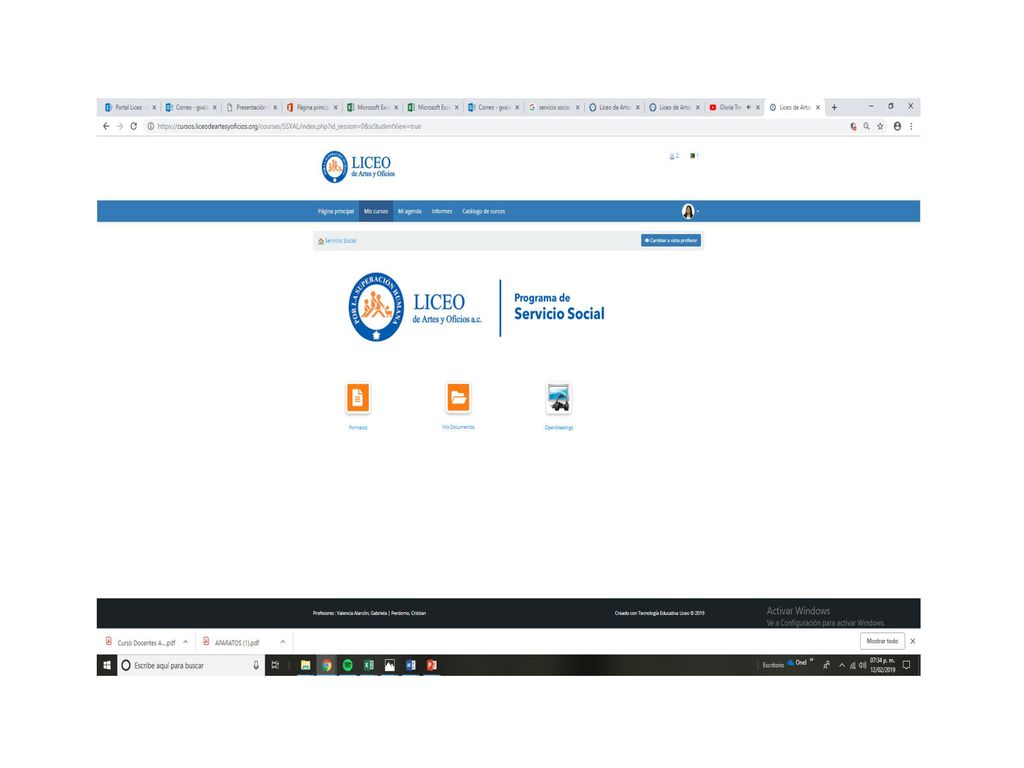Open the Photos app from taskbar
The width and height of the screenshot is (1024, 768).
[x=389, y=665]
